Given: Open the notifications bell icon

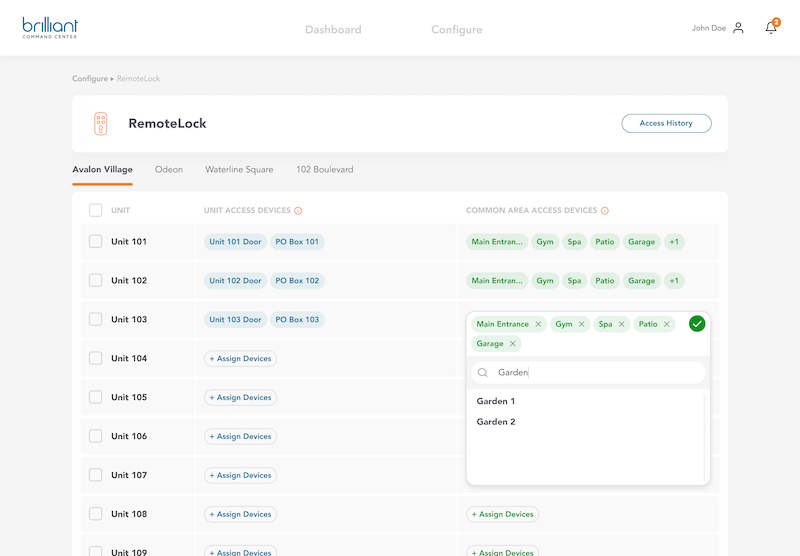Looking at the screenshot, I should tap(770, 28).
